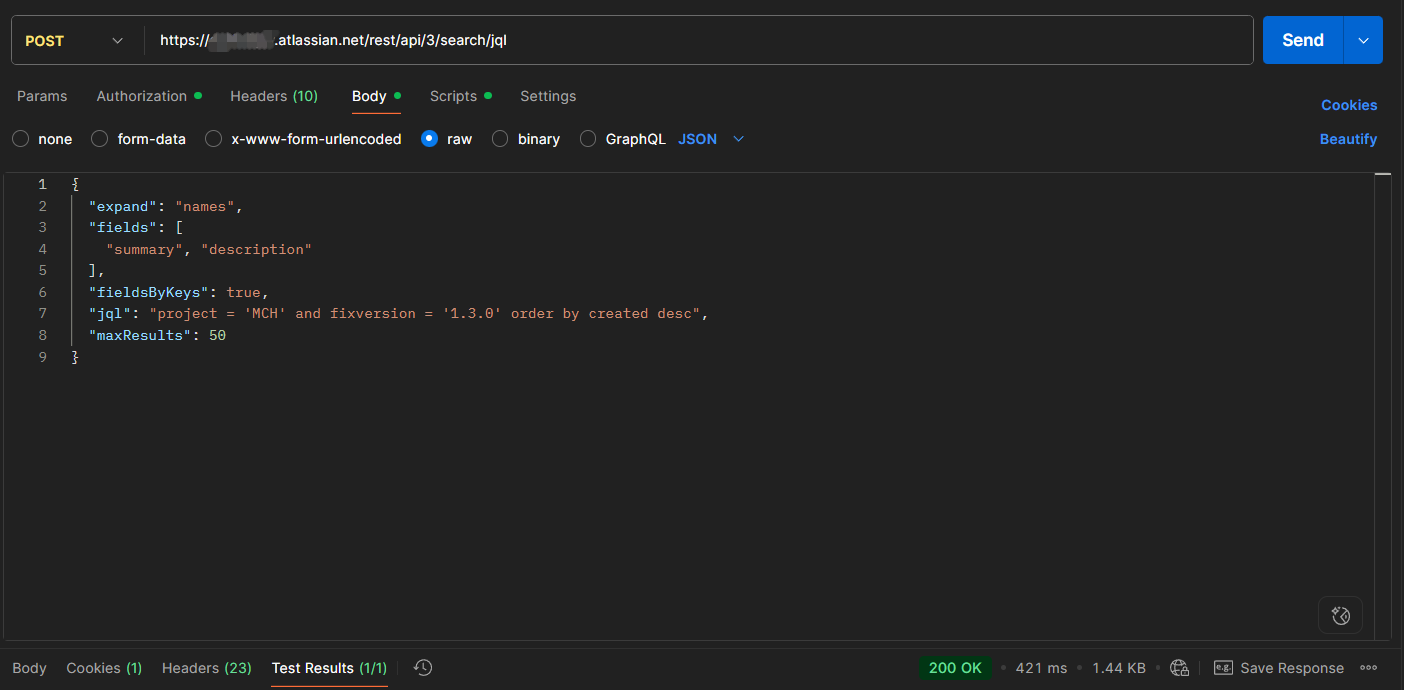Click the editor vertical scrollbar
Viewport: 1404px width, 690px height.
1383,400
